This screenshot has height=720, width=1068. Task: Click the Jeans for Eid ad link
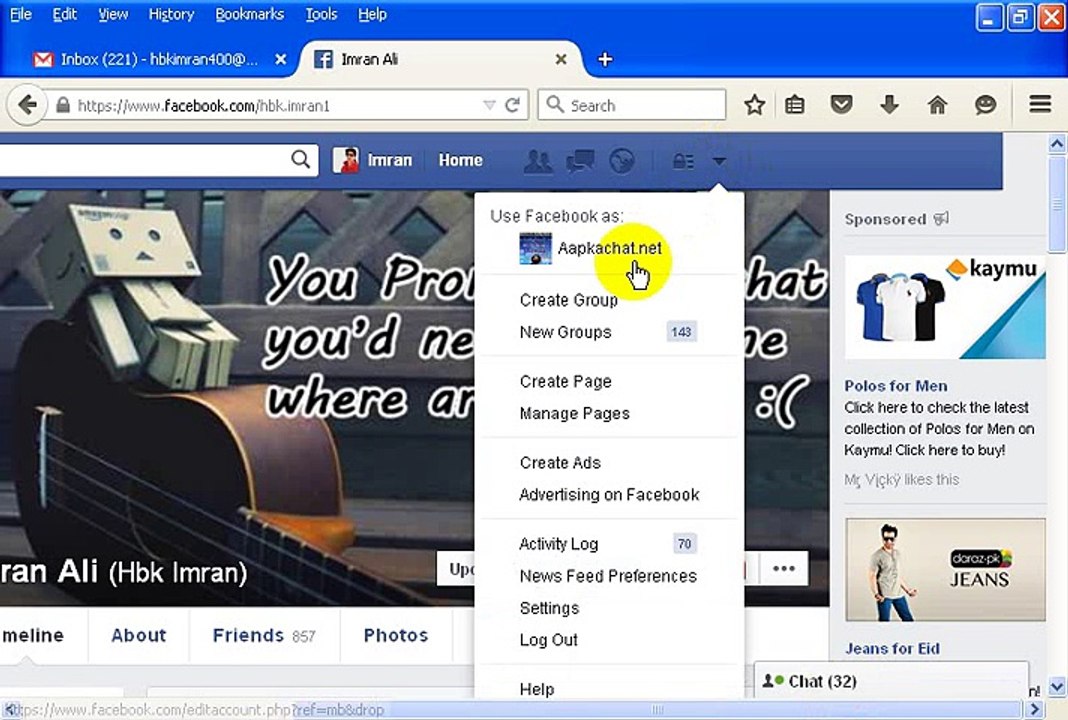(x=892, y=648)
